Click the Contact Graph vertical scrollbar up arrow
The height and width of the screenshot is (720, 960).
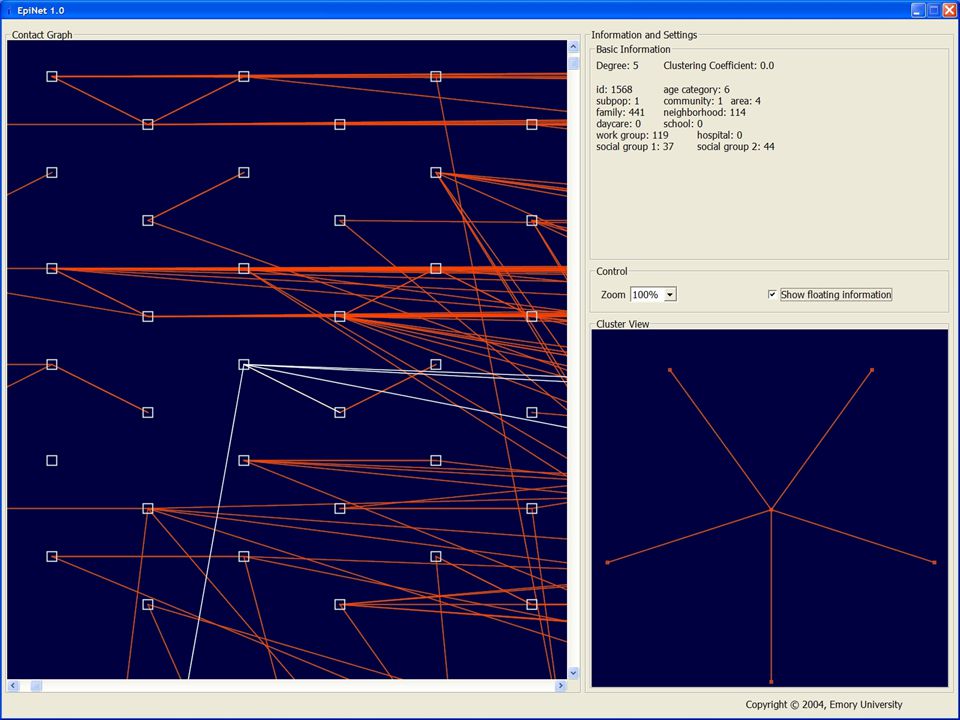574,47
